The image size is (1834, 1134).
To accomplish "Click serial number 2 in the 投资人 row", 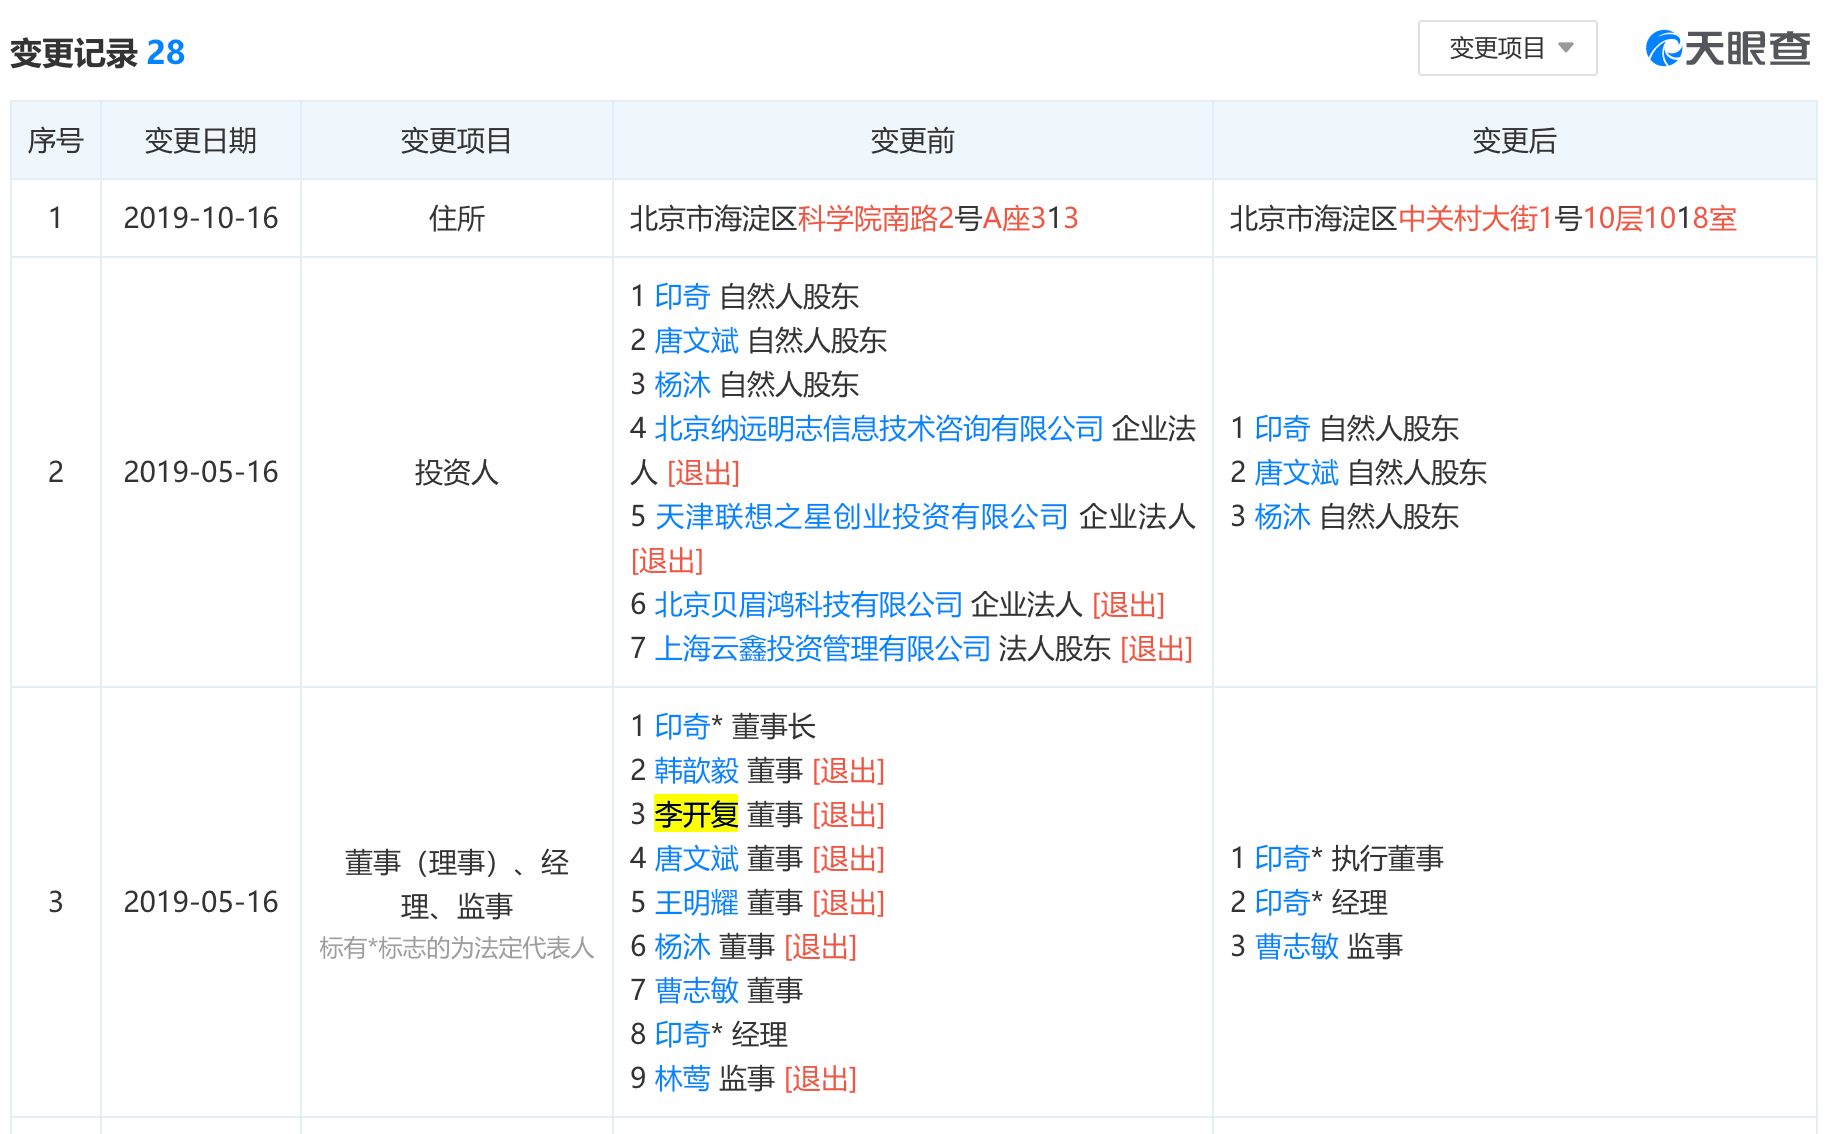I will click(x=56, y=472).
